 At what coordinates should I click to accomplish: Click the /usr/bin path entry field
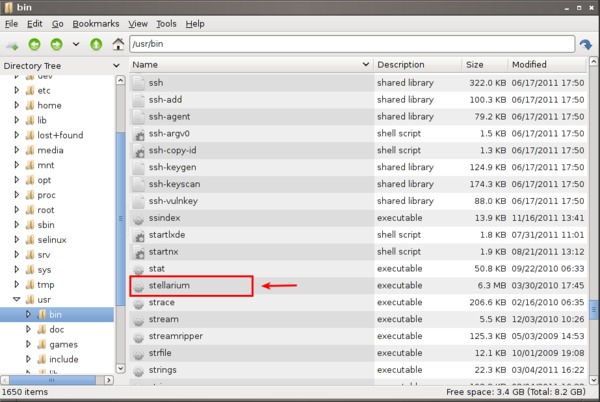(352, 44)
